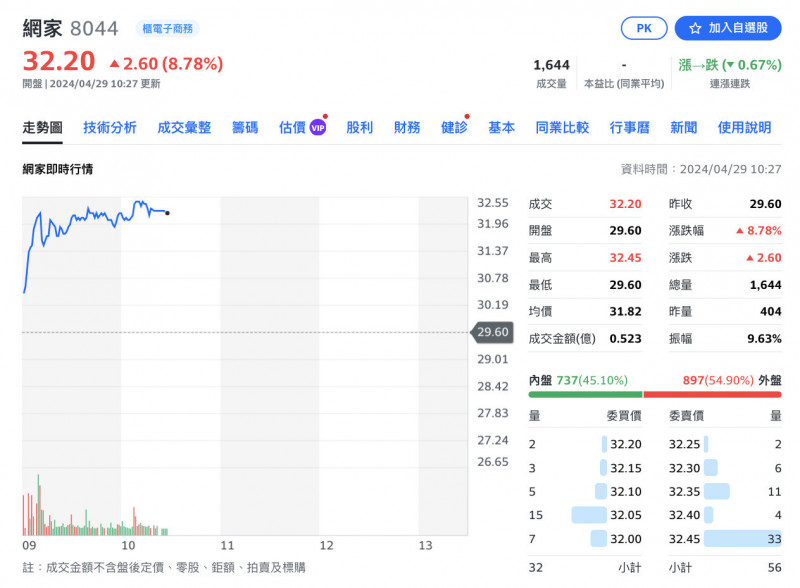This screenshot has width=800, height=588.
Task: Click the 1,644 成交量 figure at top
Action: pyautogui.click(x=551, y=65)
